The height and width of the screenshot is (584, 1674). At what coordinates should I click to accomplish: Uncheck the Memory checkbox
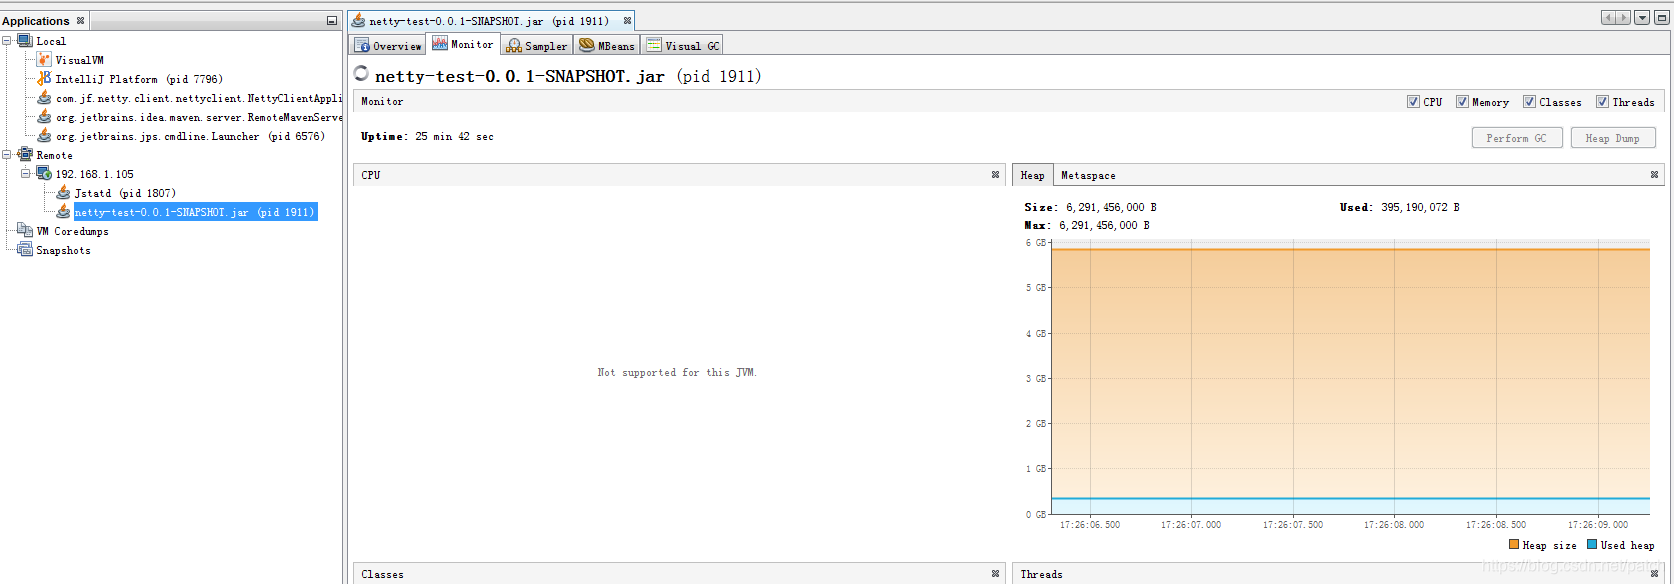1462,102
